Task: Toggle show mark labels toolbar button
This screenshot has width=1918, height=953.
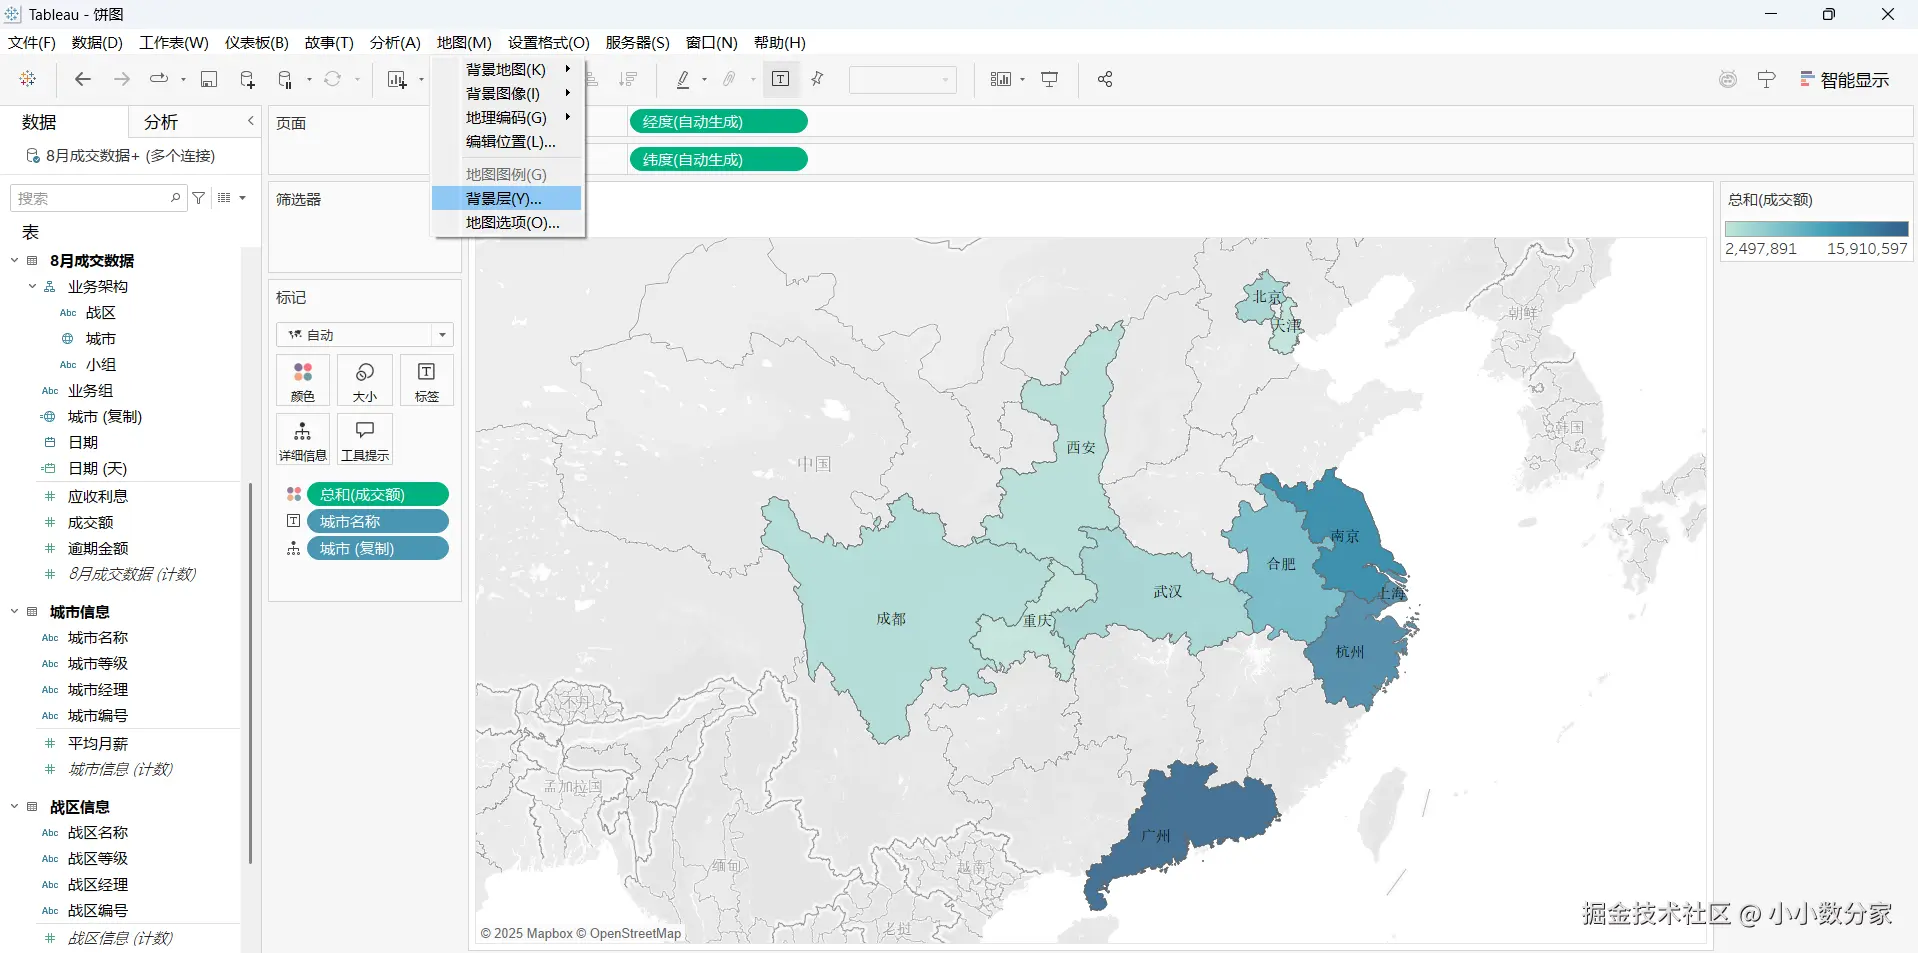Action: click(781, 79)
